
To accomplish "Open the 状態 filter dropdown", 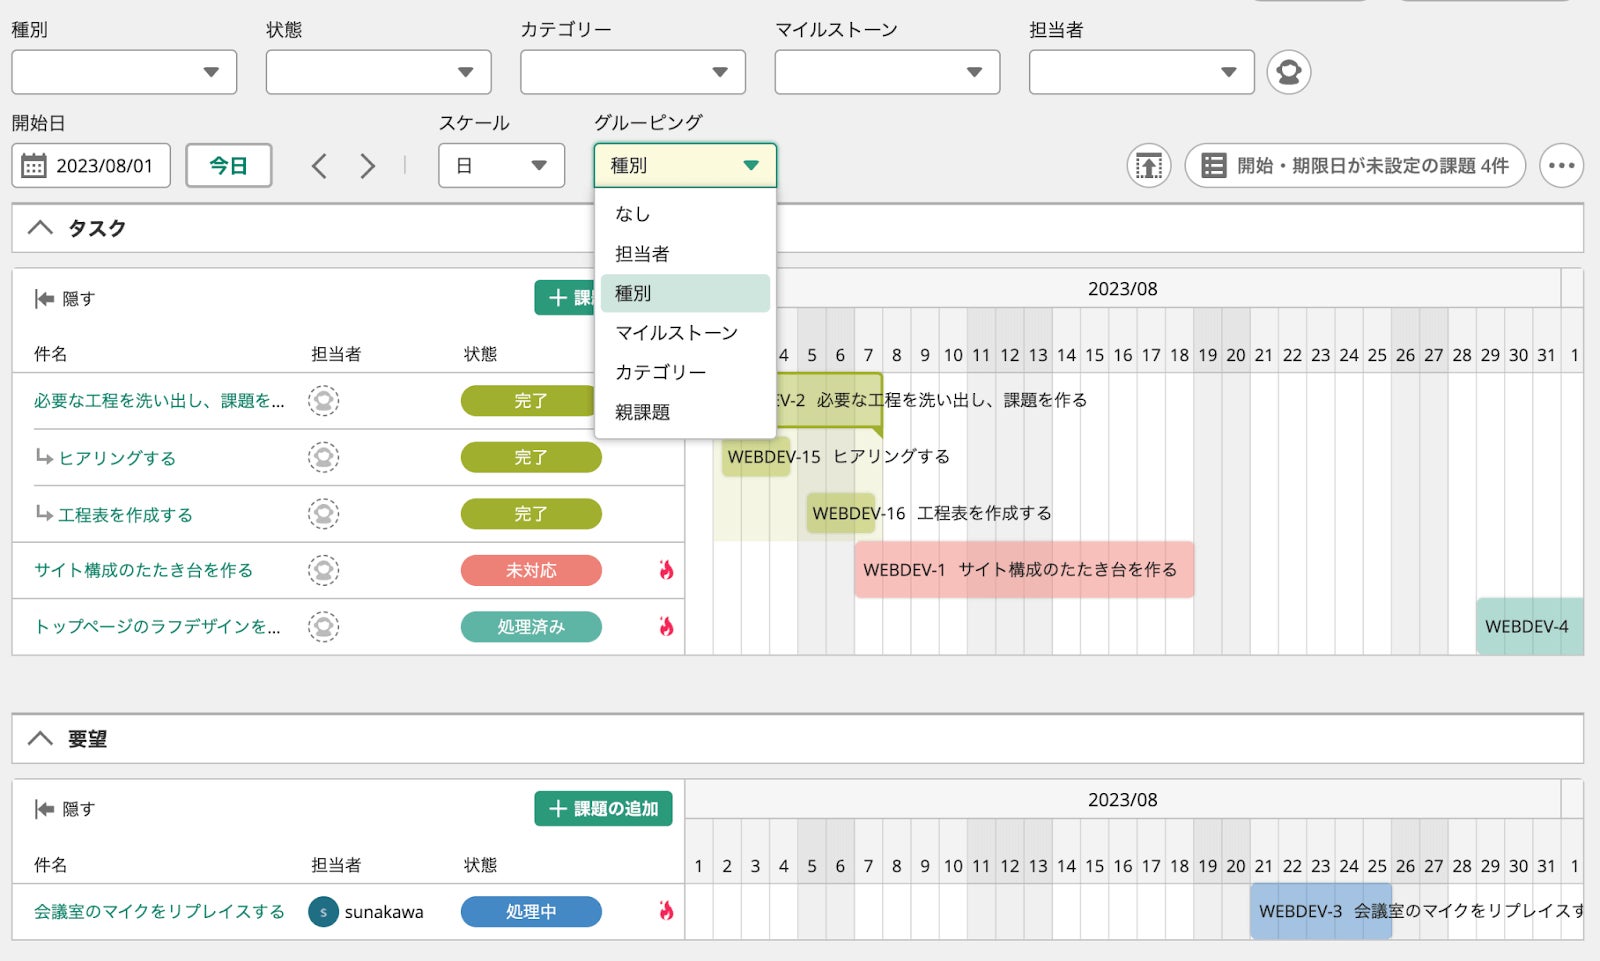I will click(x=379, y=72).
